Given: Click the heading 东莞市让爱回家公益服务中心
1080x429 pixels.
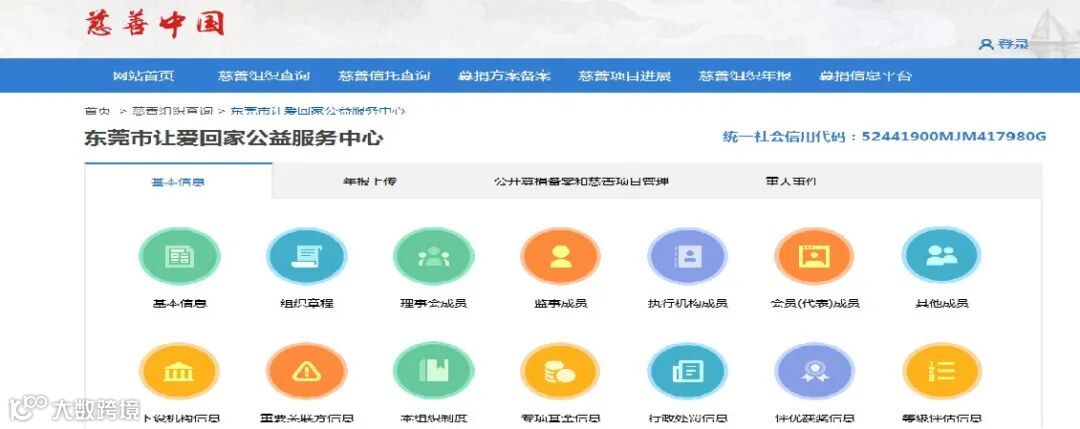Looking at the screenshot, I should click(x=233, y=138).
